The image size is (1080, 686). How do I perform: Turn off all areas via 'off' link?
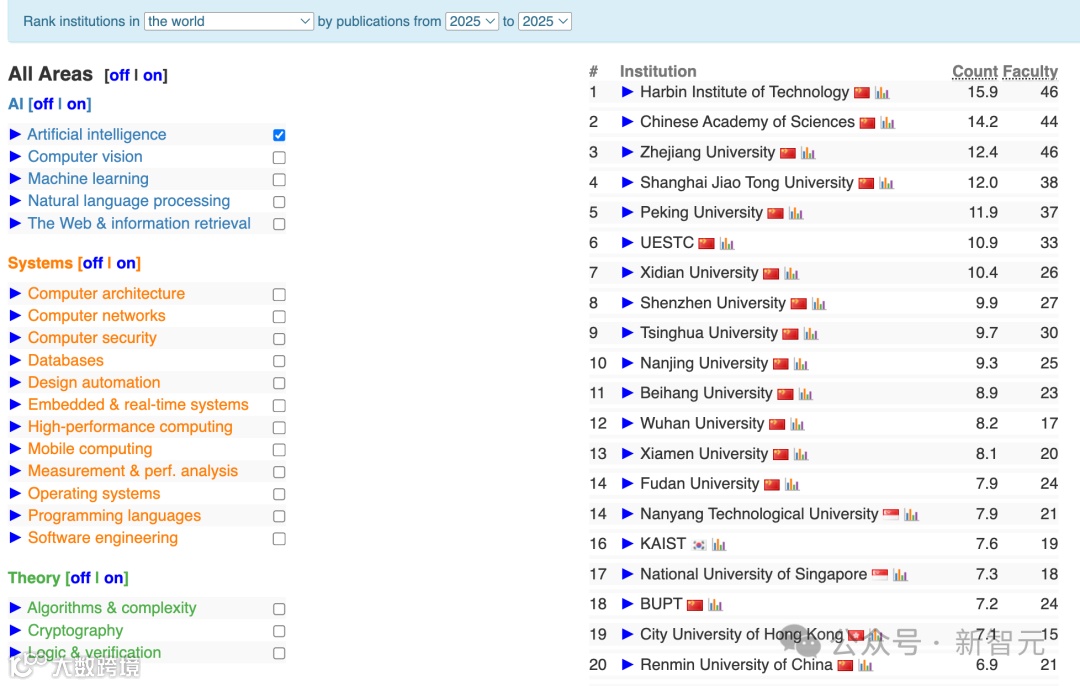tap(119, 75)
